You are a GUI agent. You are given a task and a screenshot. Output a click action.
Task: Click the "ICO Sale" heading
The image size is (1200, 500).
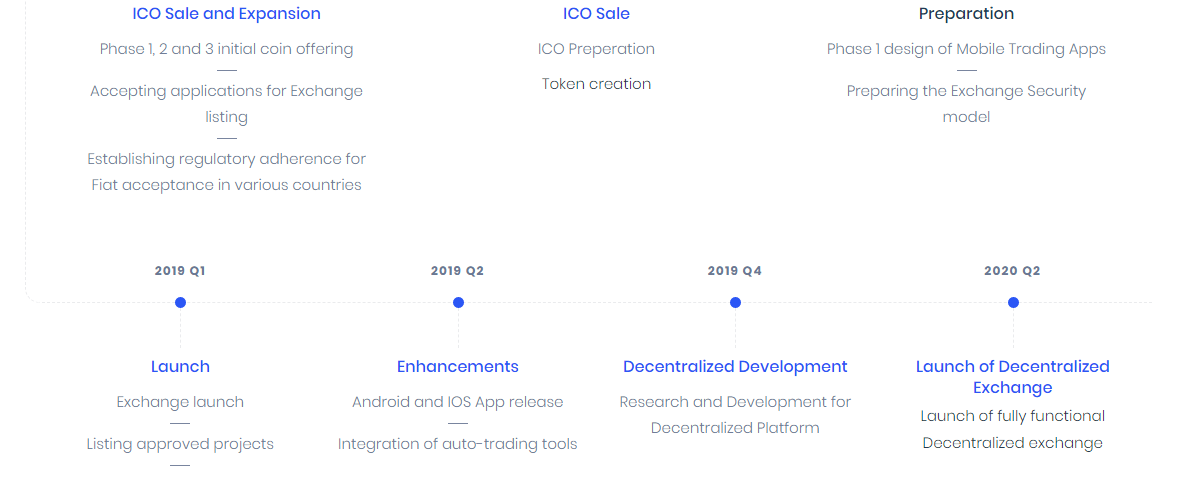coord(596,14)
